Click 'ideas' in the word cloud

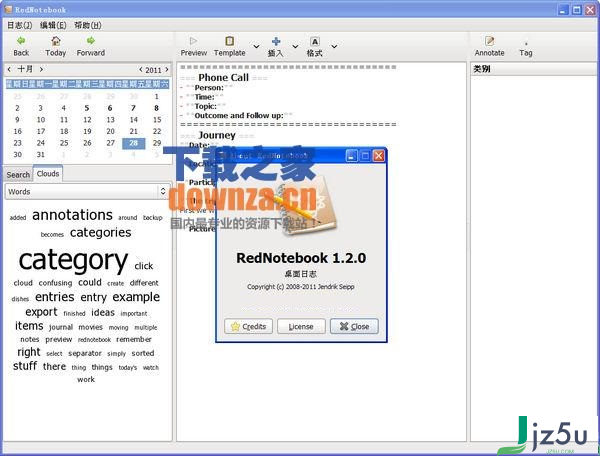103,313
